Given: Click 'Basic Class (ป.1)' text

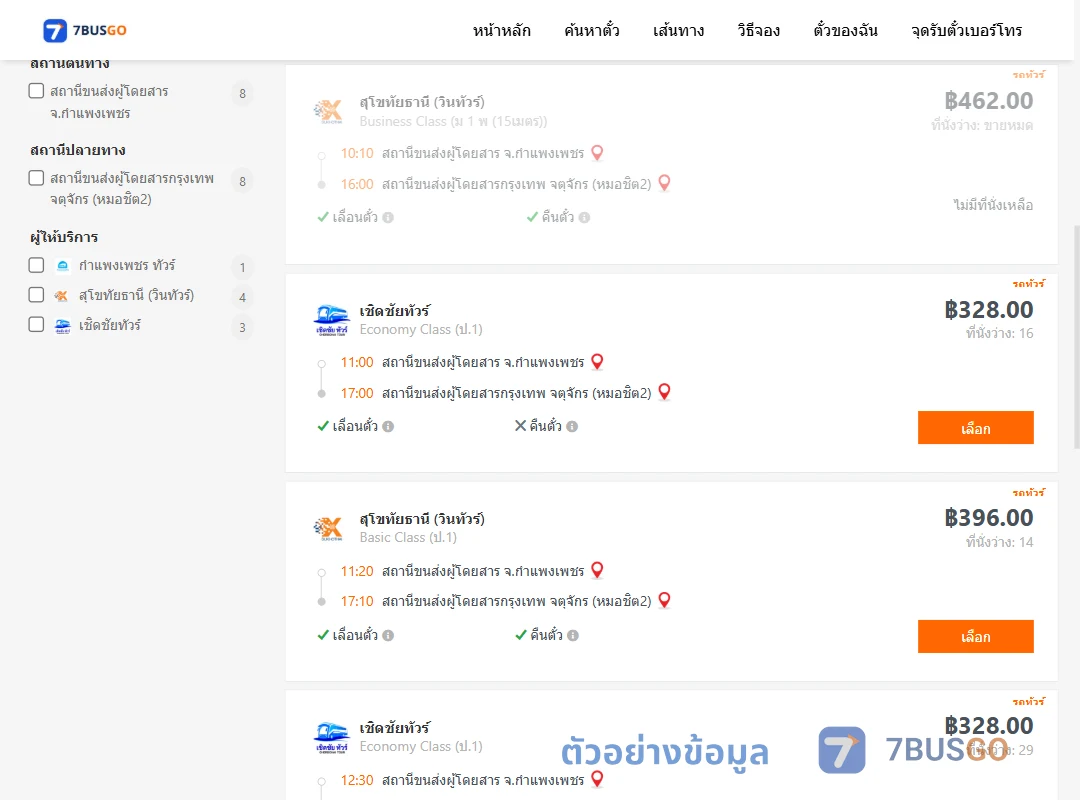Looking at the screenshot, I should 408,537.
